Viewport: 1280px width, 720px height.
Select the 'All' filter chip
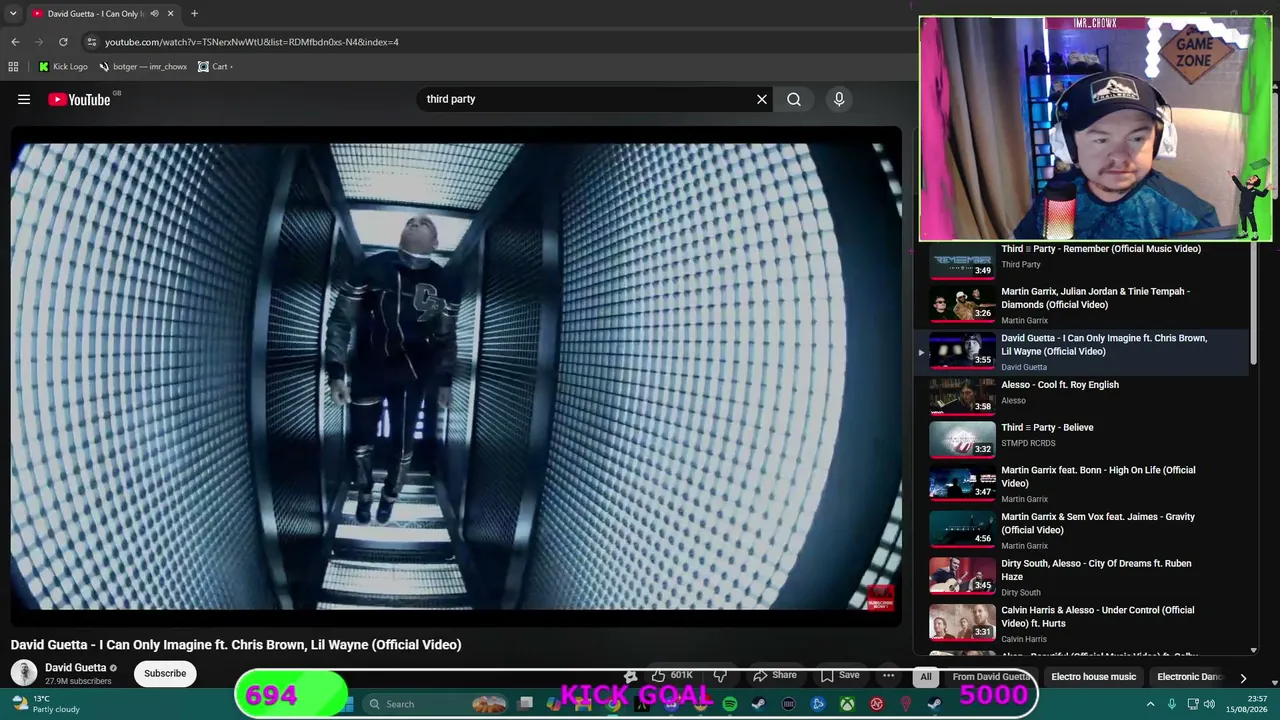click(926, 677)
